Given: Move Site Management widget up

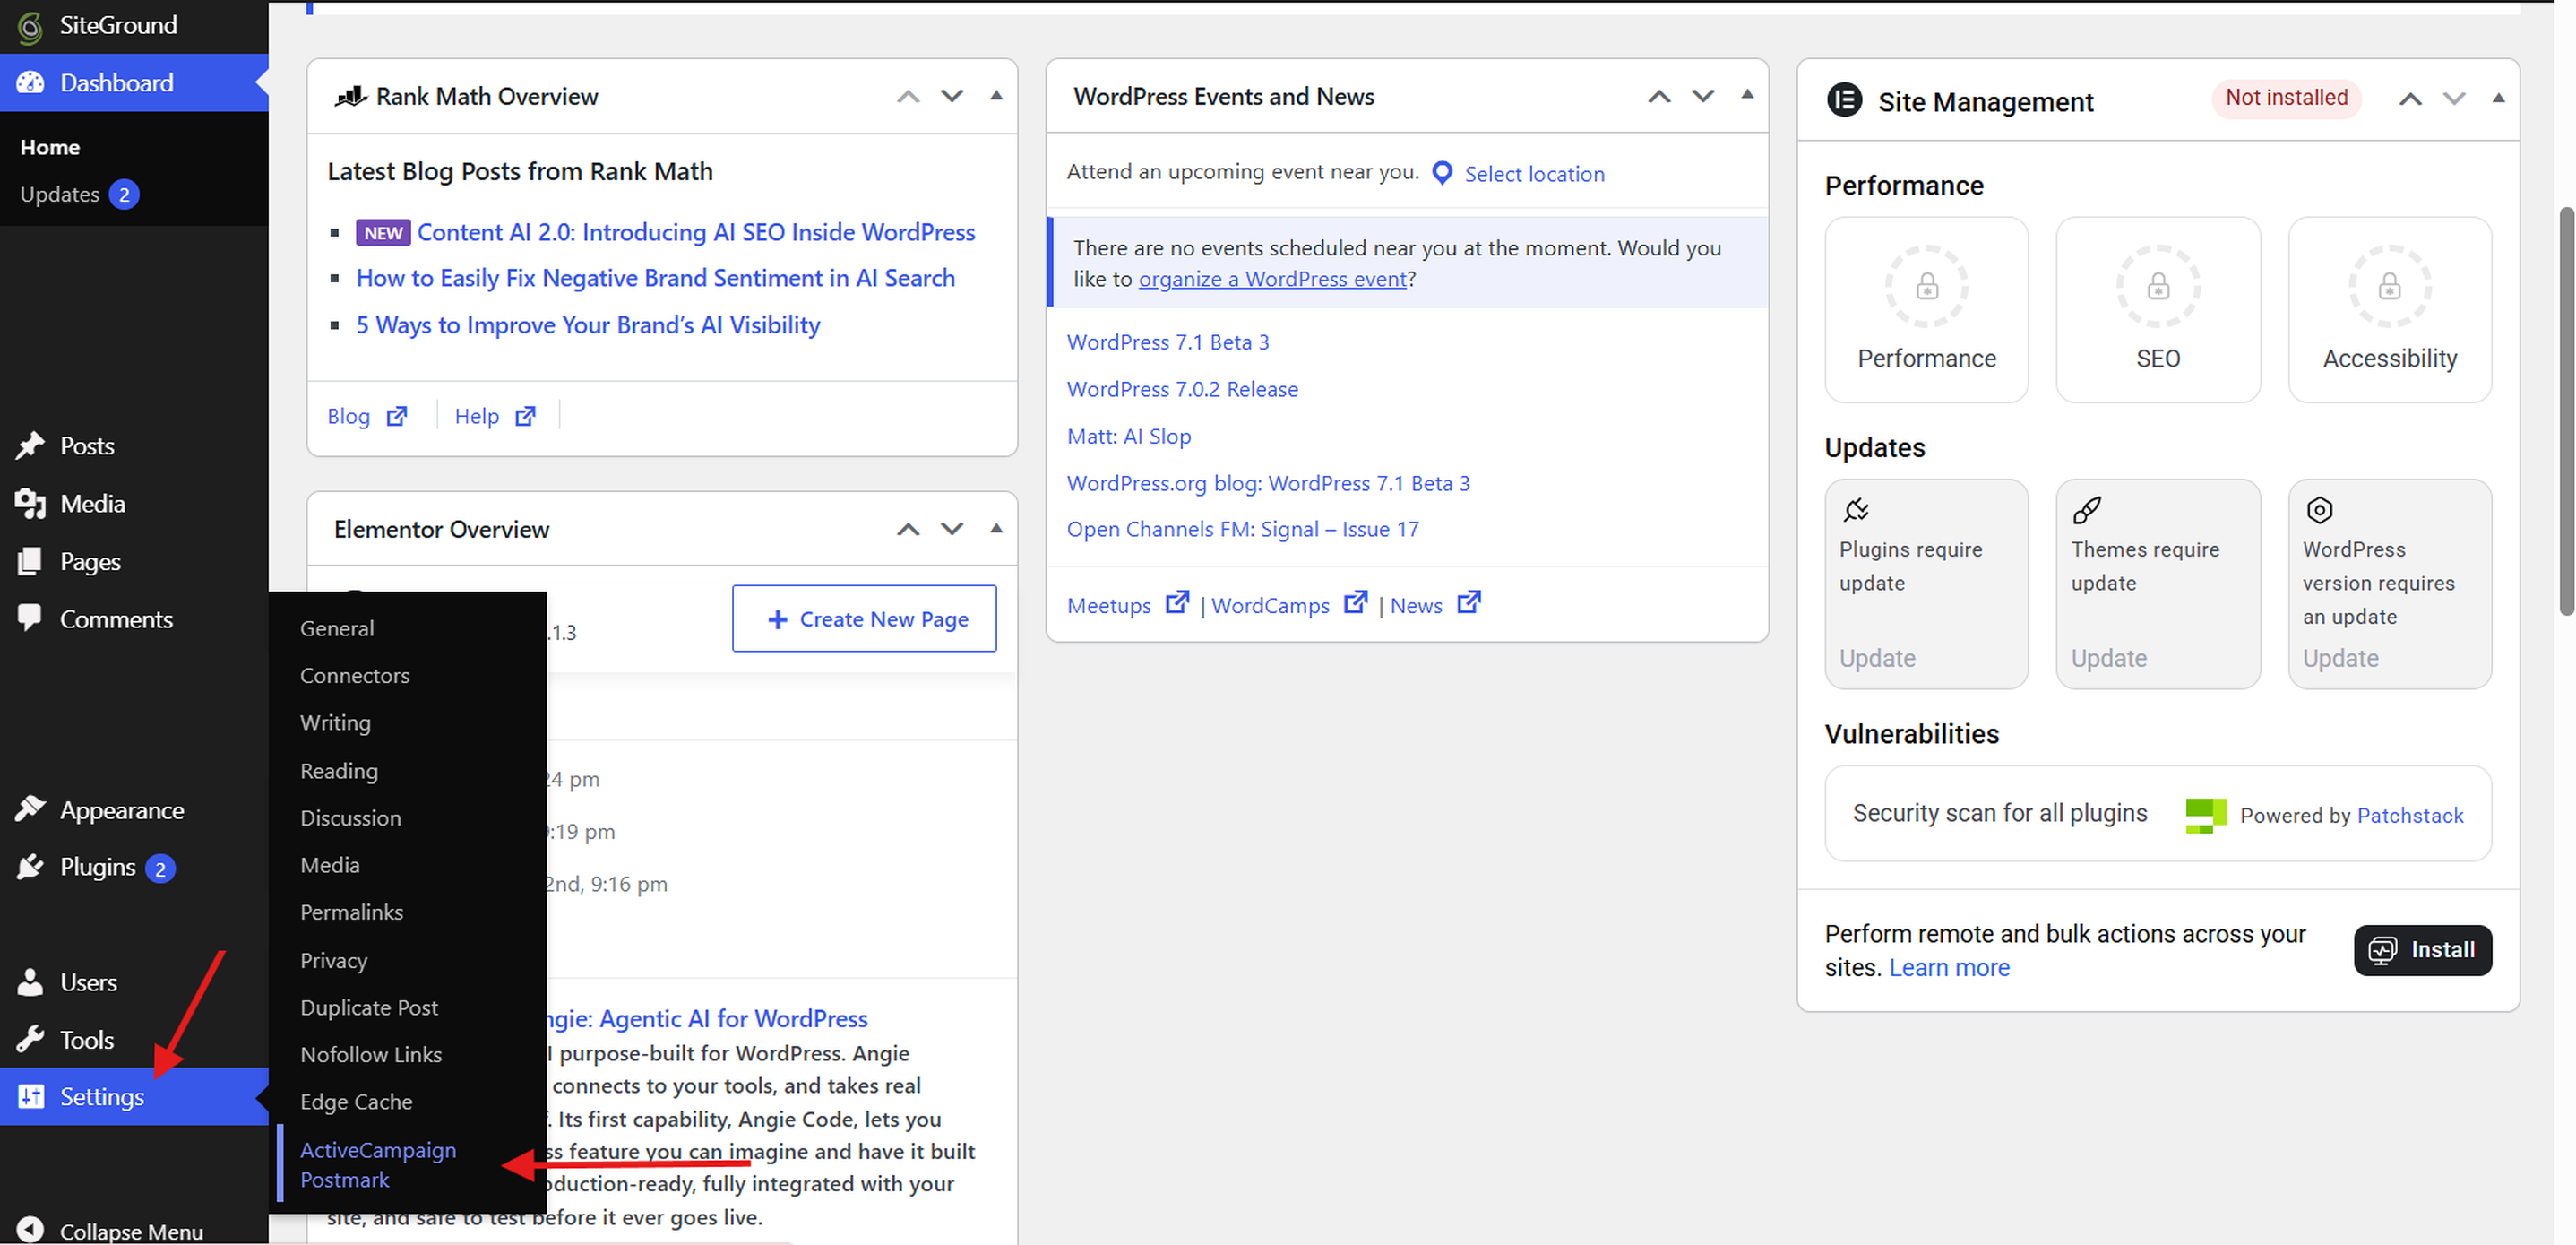Looking at the screenshot, I should click(x=2410, y=98).
